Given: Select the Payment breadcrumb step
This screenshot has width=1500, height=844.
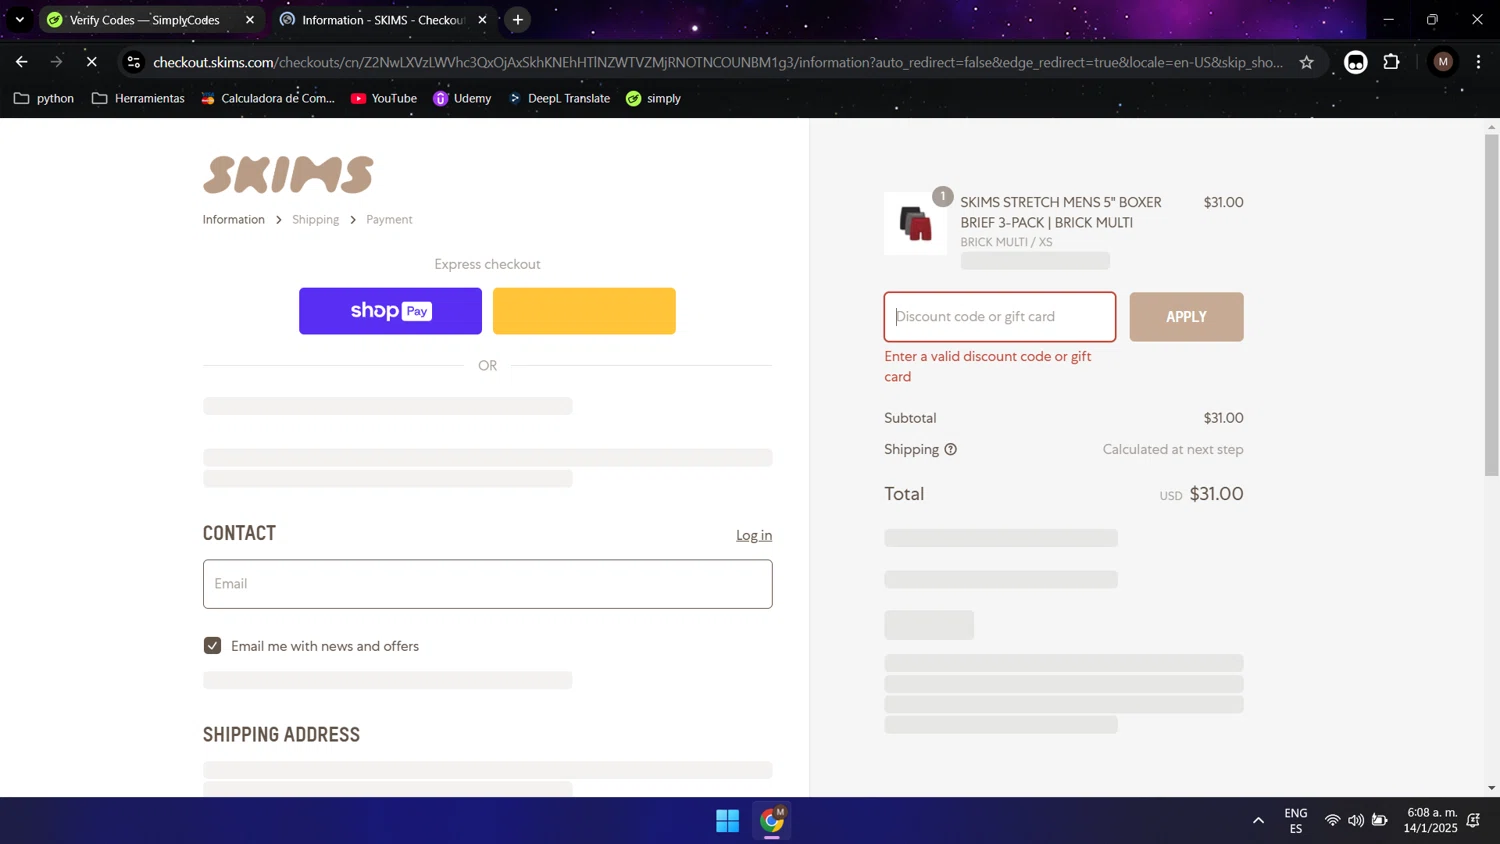Looking at the screenshot, I should click(389, 219).
